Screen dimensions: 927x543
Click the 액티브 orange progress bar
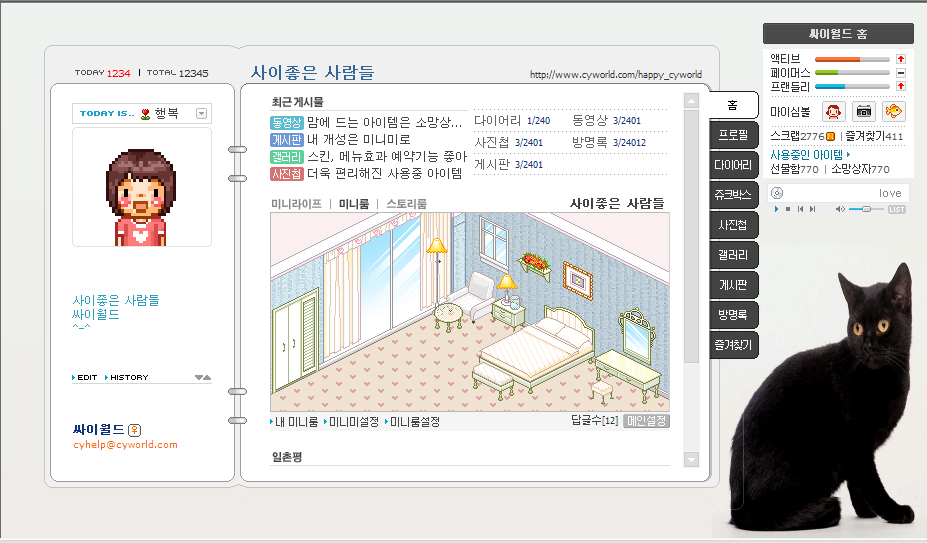click(x=852, y=59)
